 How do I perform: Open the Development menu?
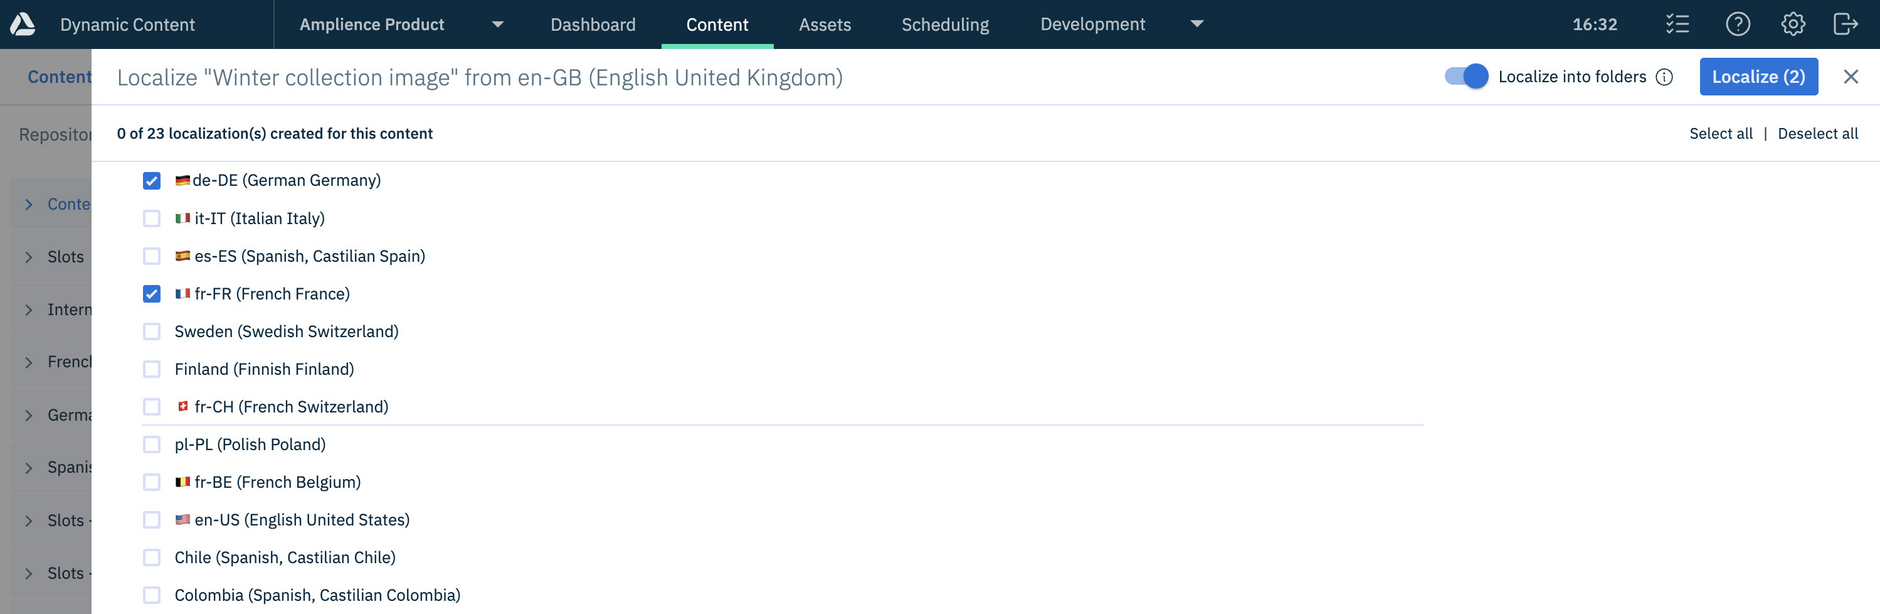[x=1093, y=24]
